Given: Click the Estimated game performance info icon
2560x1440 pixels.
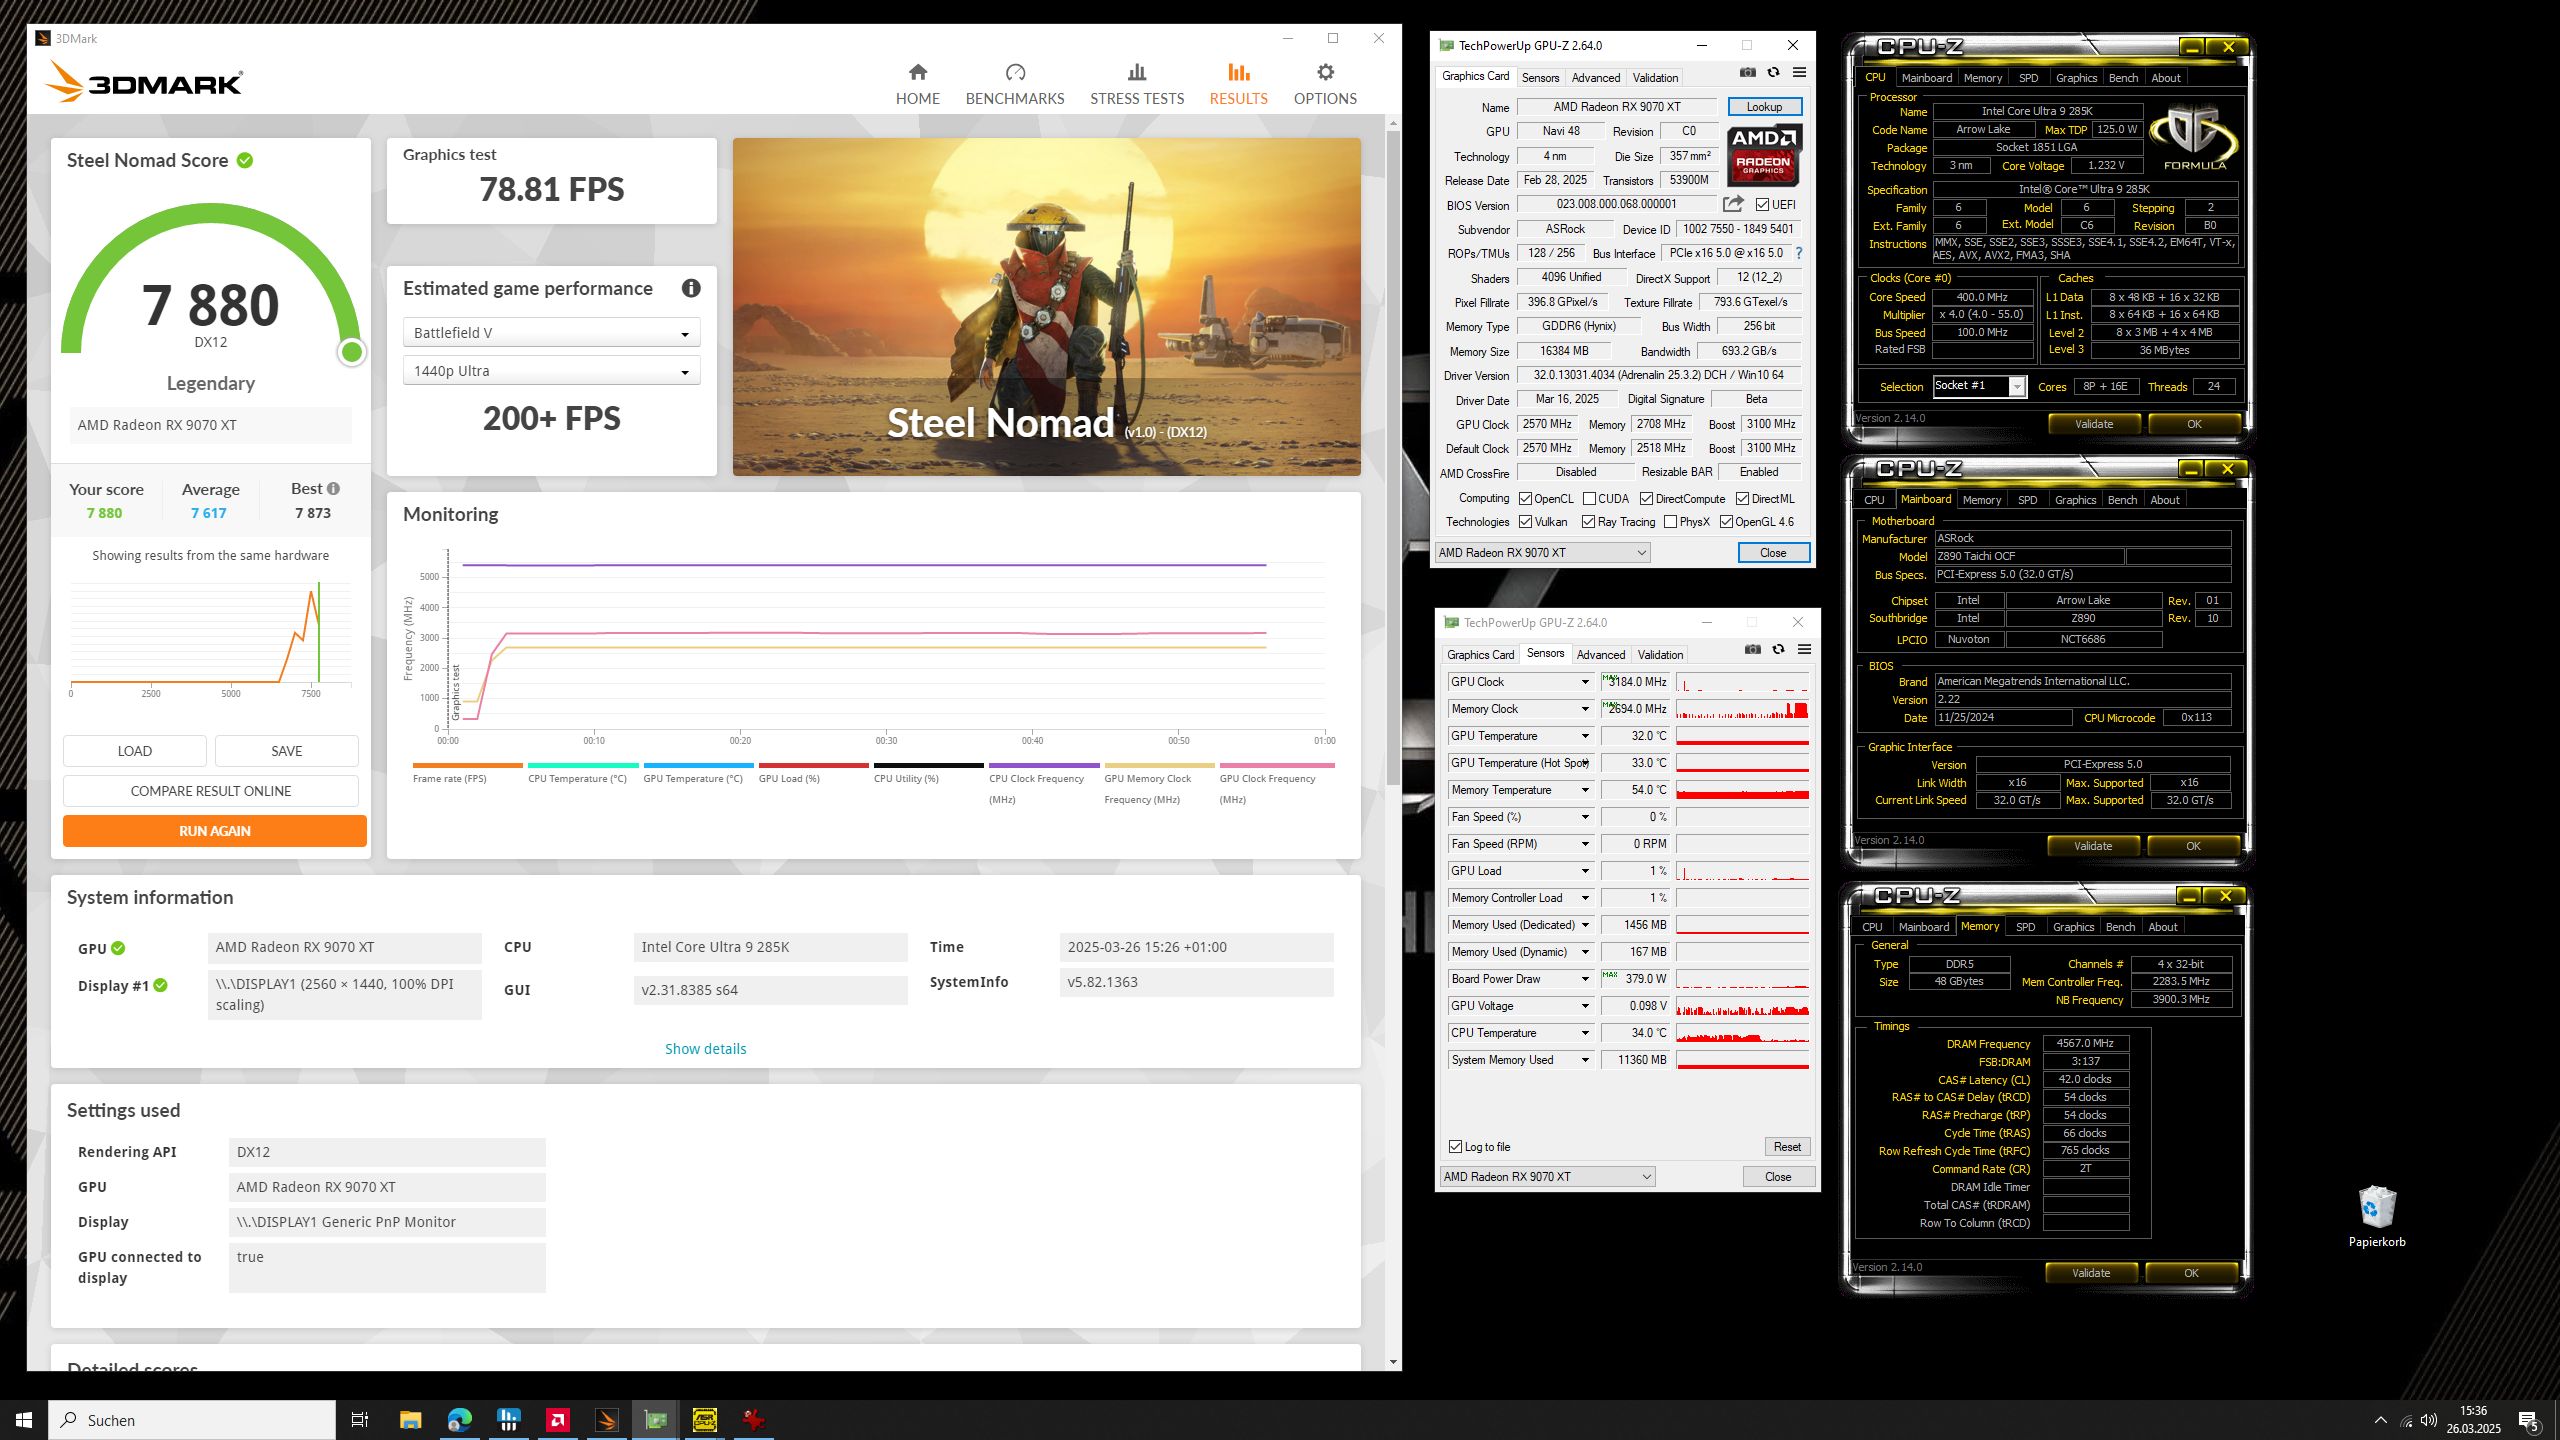Looking at the screenshot, I should point(691,288).
